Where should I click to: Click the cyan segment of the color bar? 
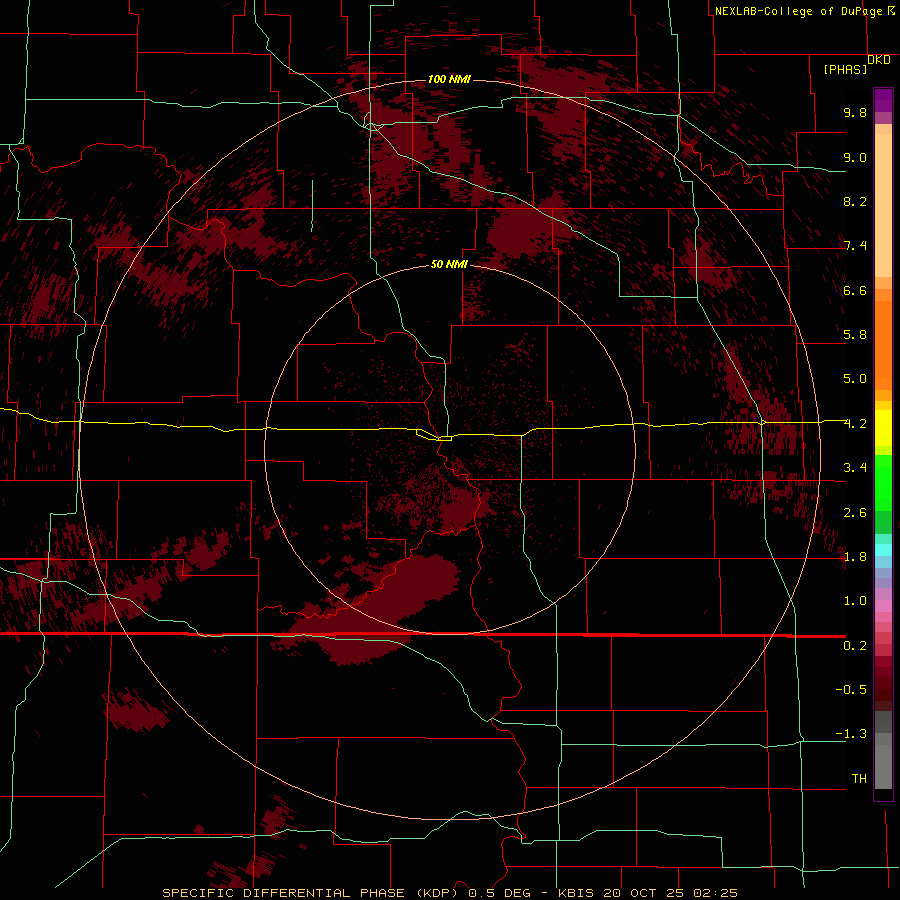point(883,550)
